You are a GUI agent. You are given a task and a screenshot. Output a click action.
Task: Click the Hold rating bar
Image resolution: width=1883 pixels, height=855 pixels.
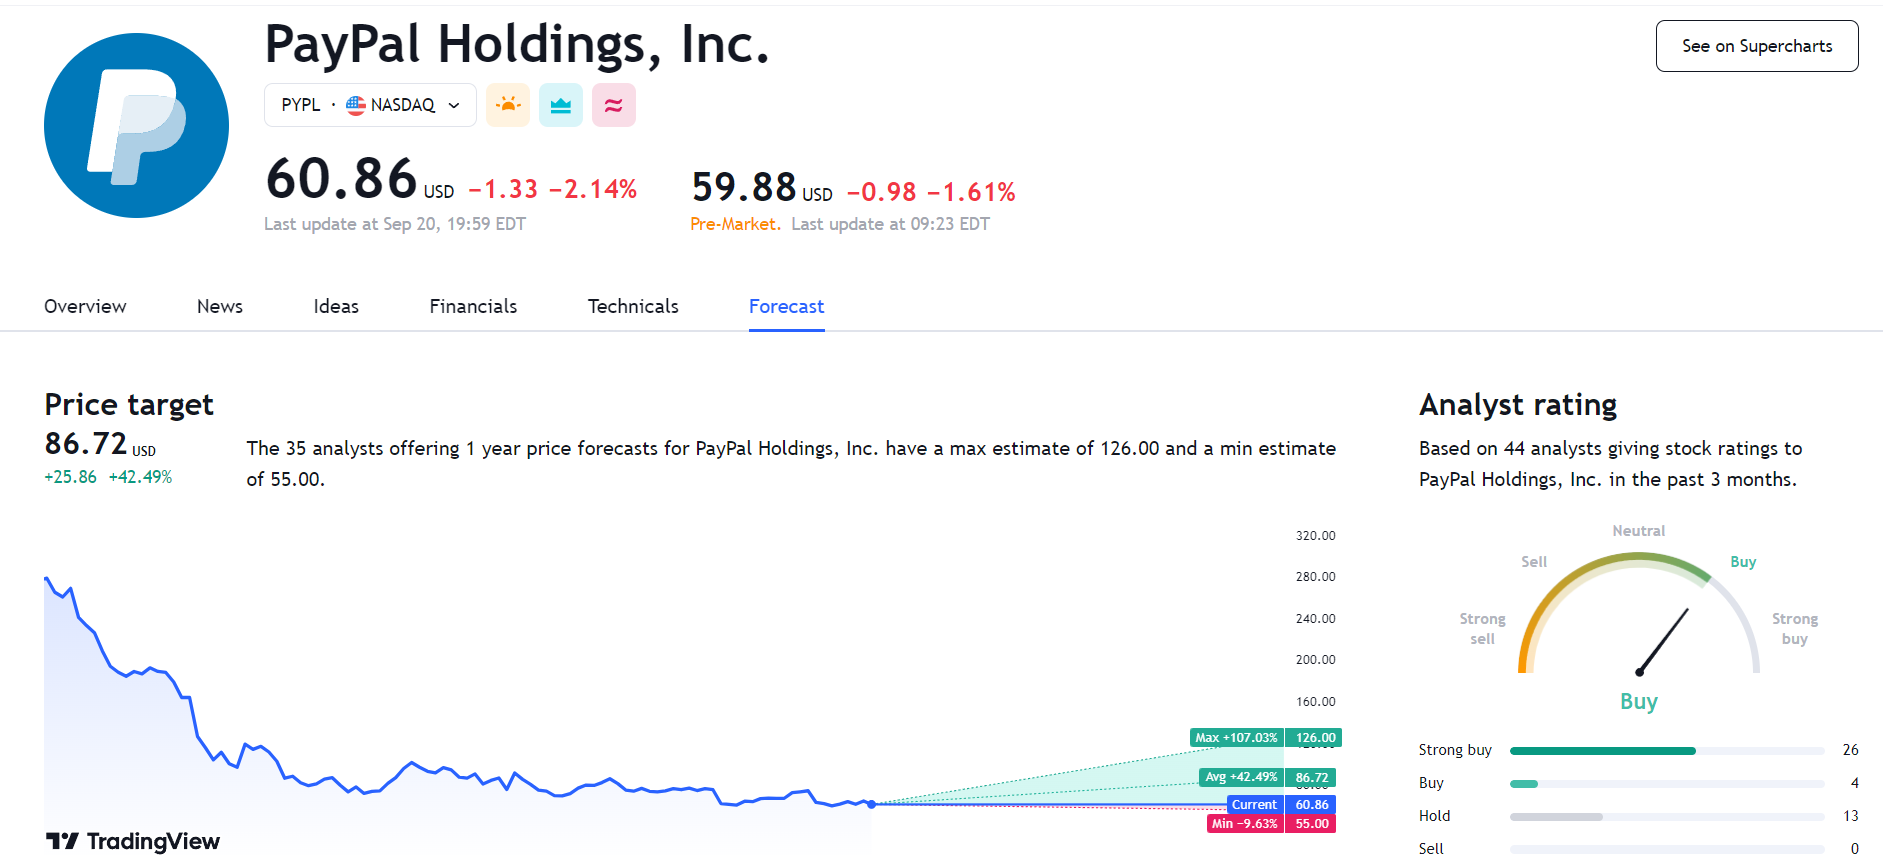[1666, 816]
